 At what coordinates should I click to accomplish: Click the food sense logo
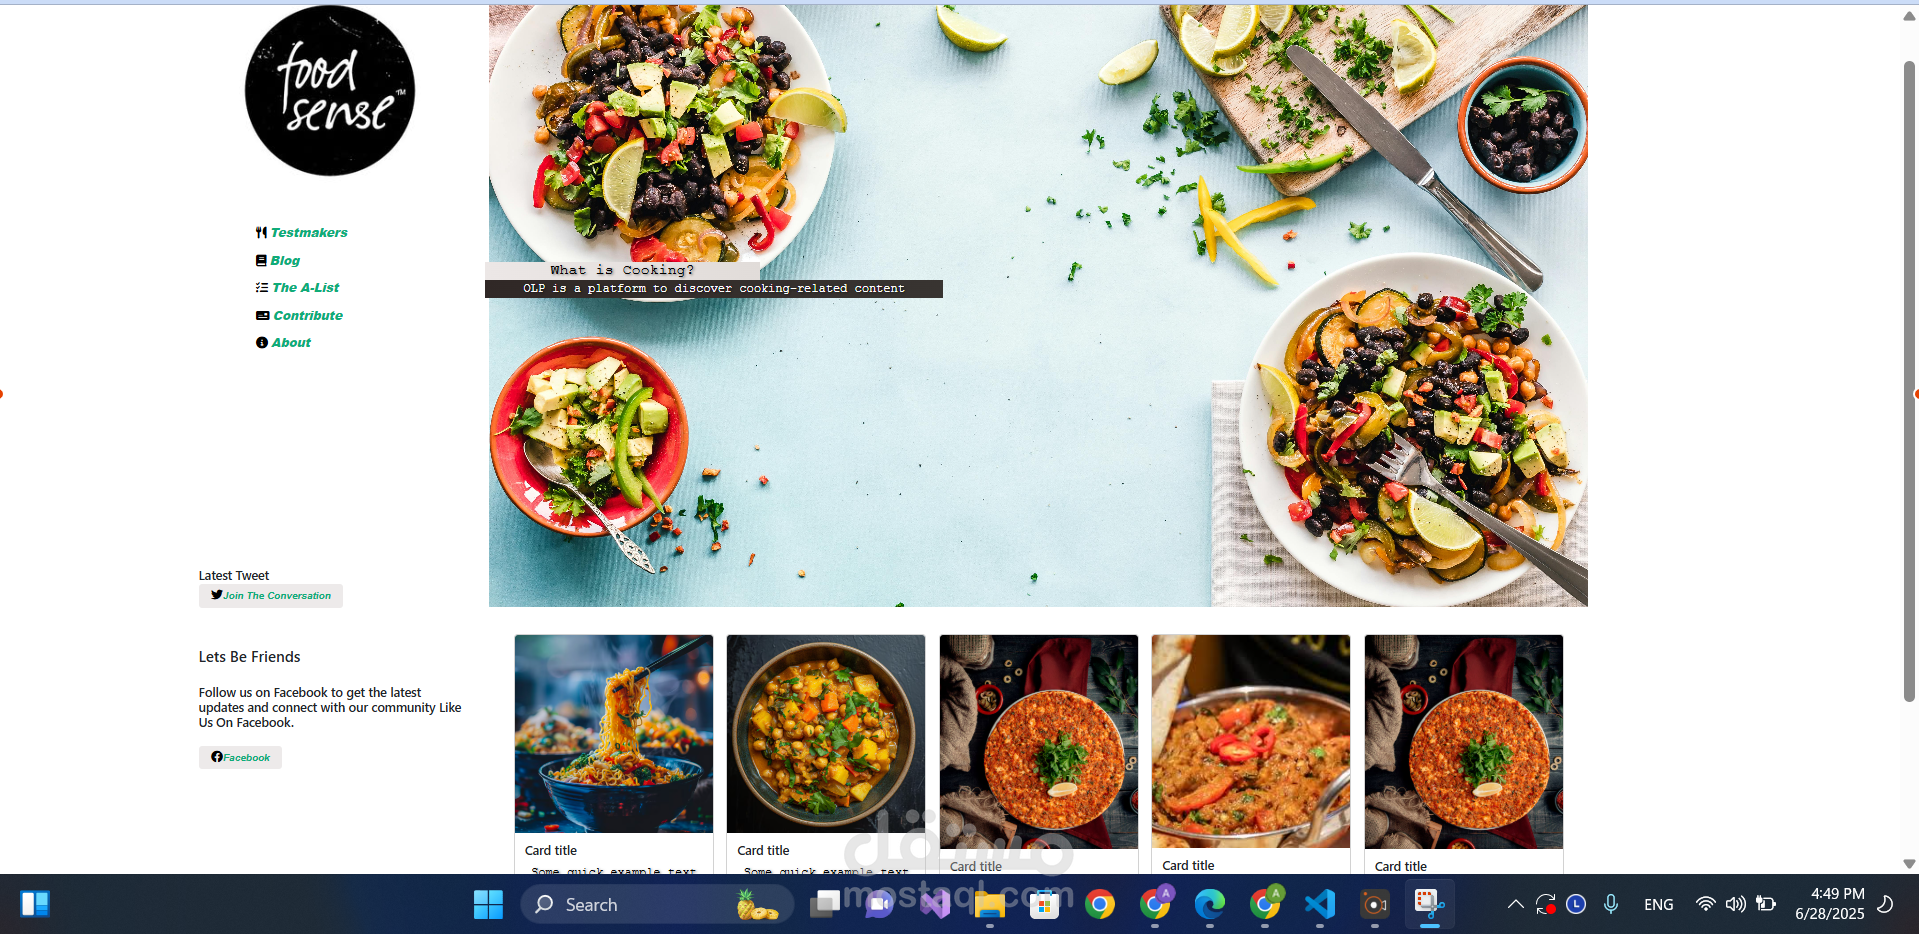pos(330,91)
